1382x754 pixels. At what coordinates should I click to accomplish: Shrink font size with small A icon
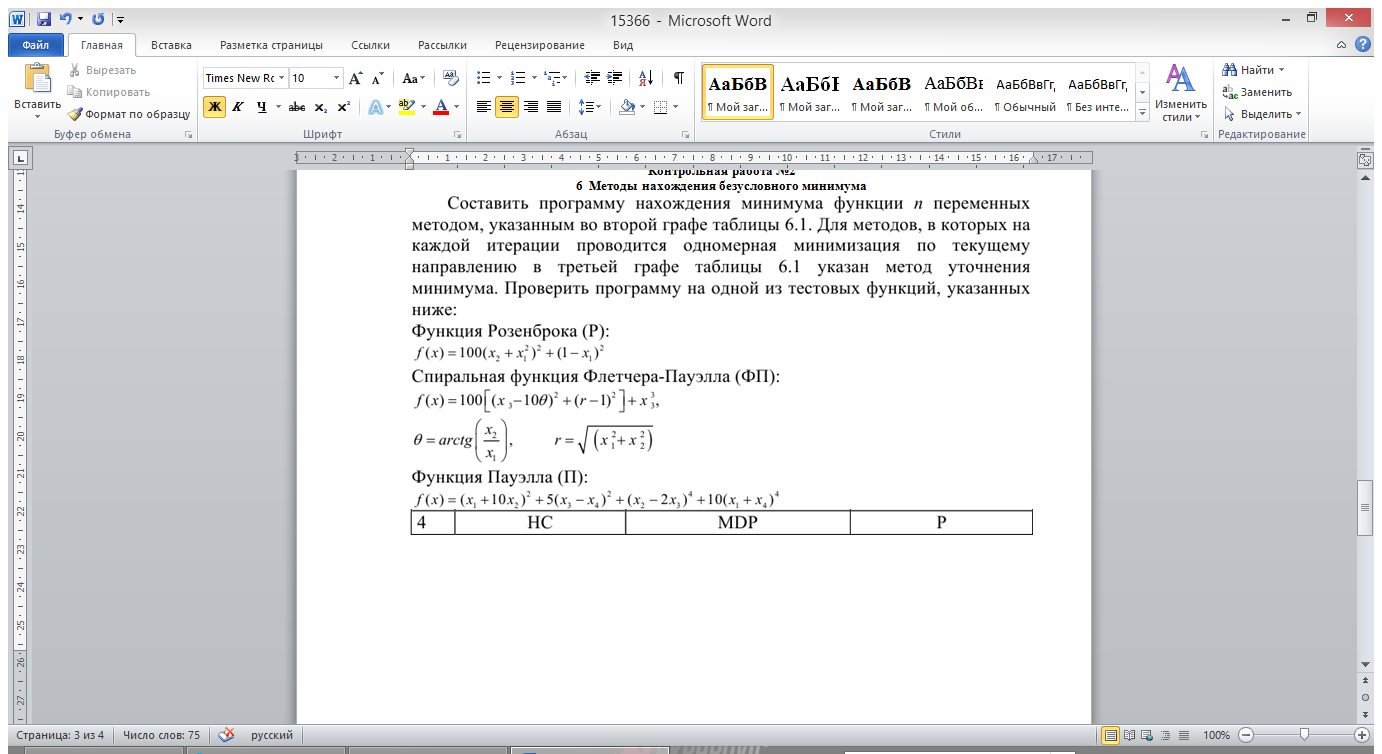[x=377, y=78]
